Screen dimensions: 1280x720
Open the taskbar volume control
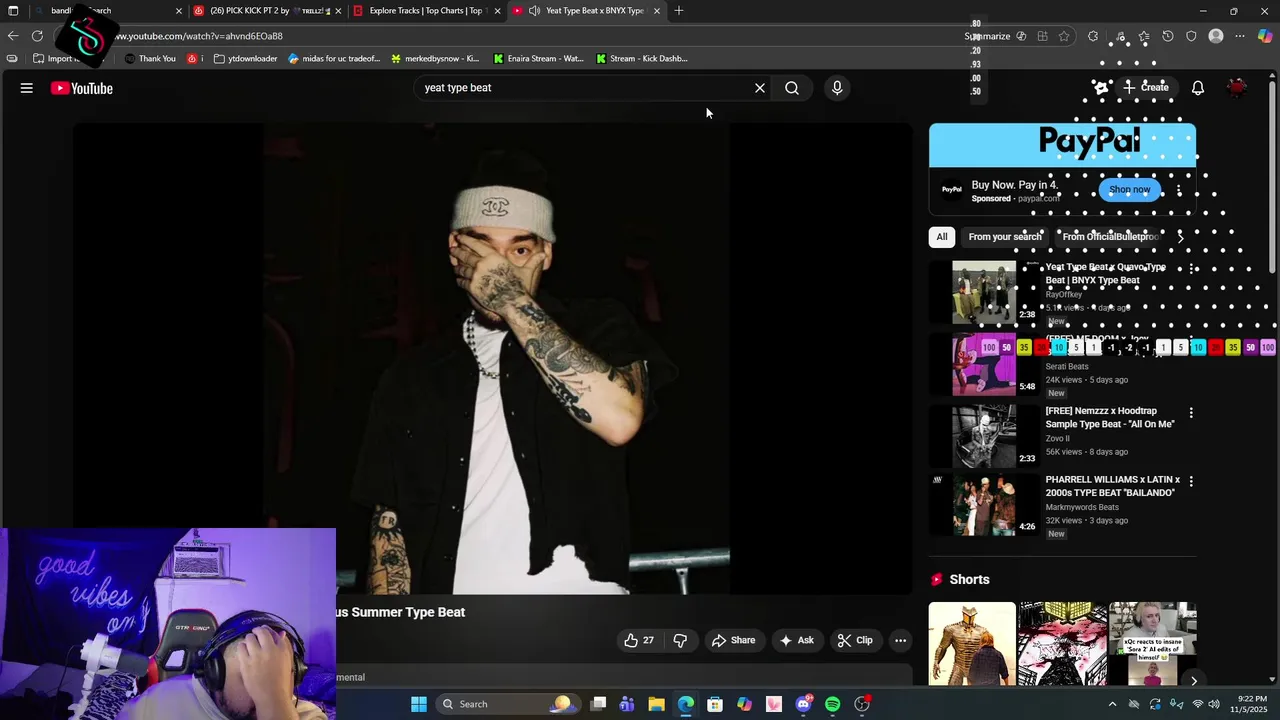[1214, 704]
